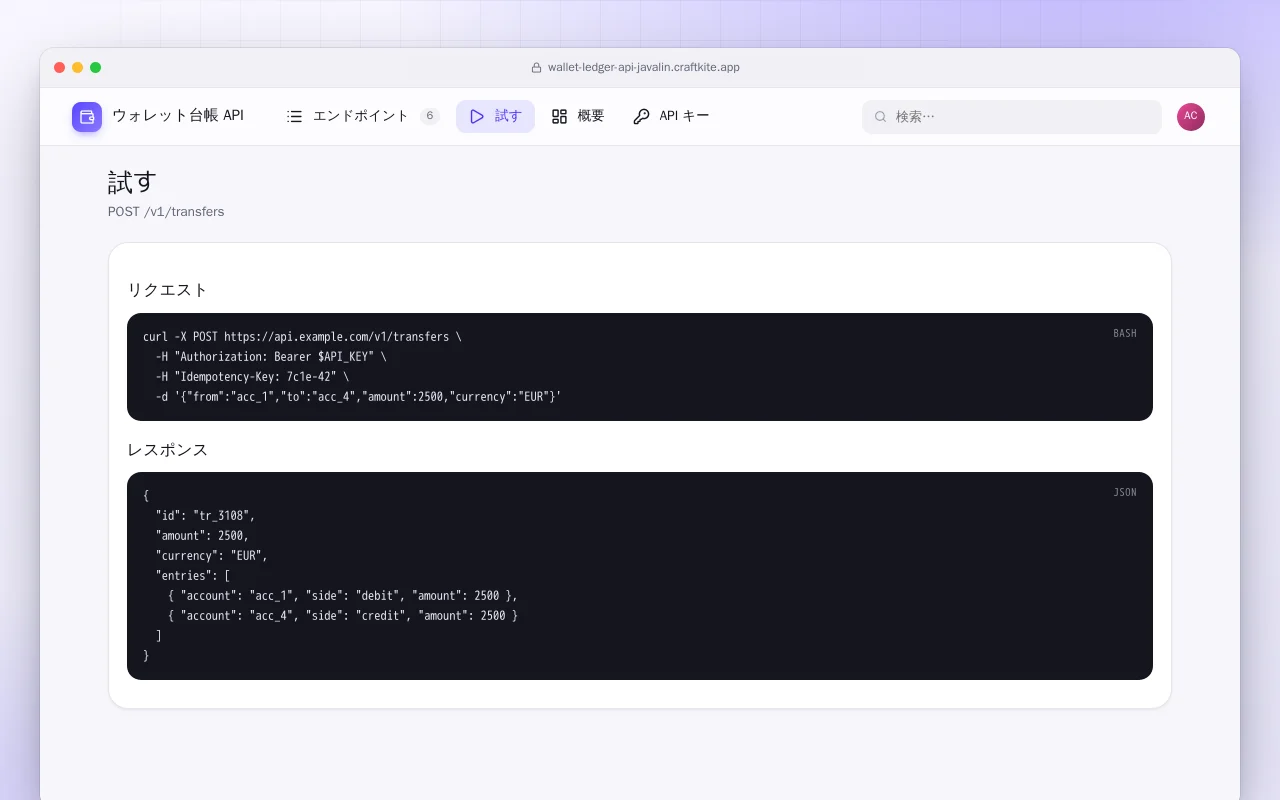Select the 試す tab
Screen dimensions: 1280x800
(495, 116)
